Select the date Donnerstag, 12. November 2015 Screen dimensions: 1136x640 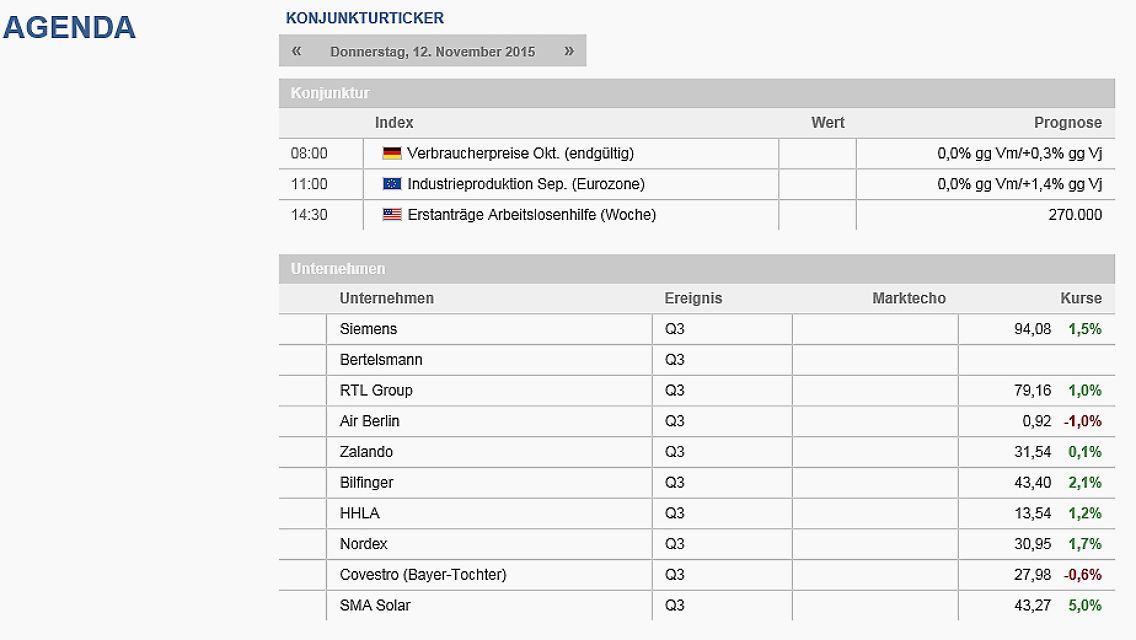tap(432, 51)
